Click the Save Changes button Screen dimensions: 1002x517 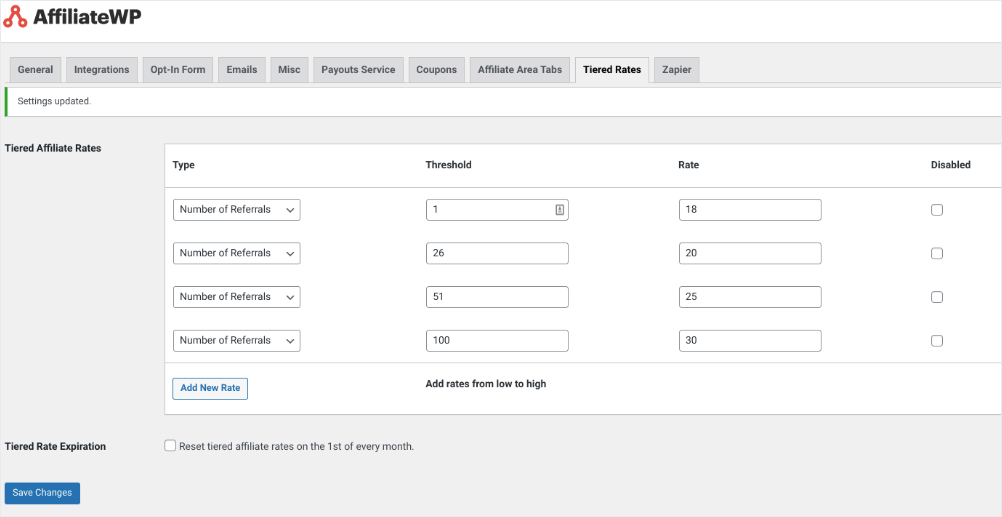pos(42,493)
